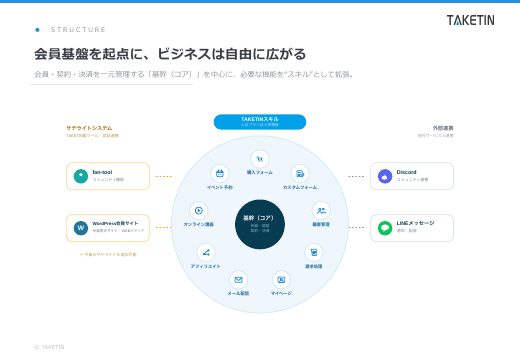Open the Discord integration card
Viewport: 520px width, 360px height.
[412, 176]
